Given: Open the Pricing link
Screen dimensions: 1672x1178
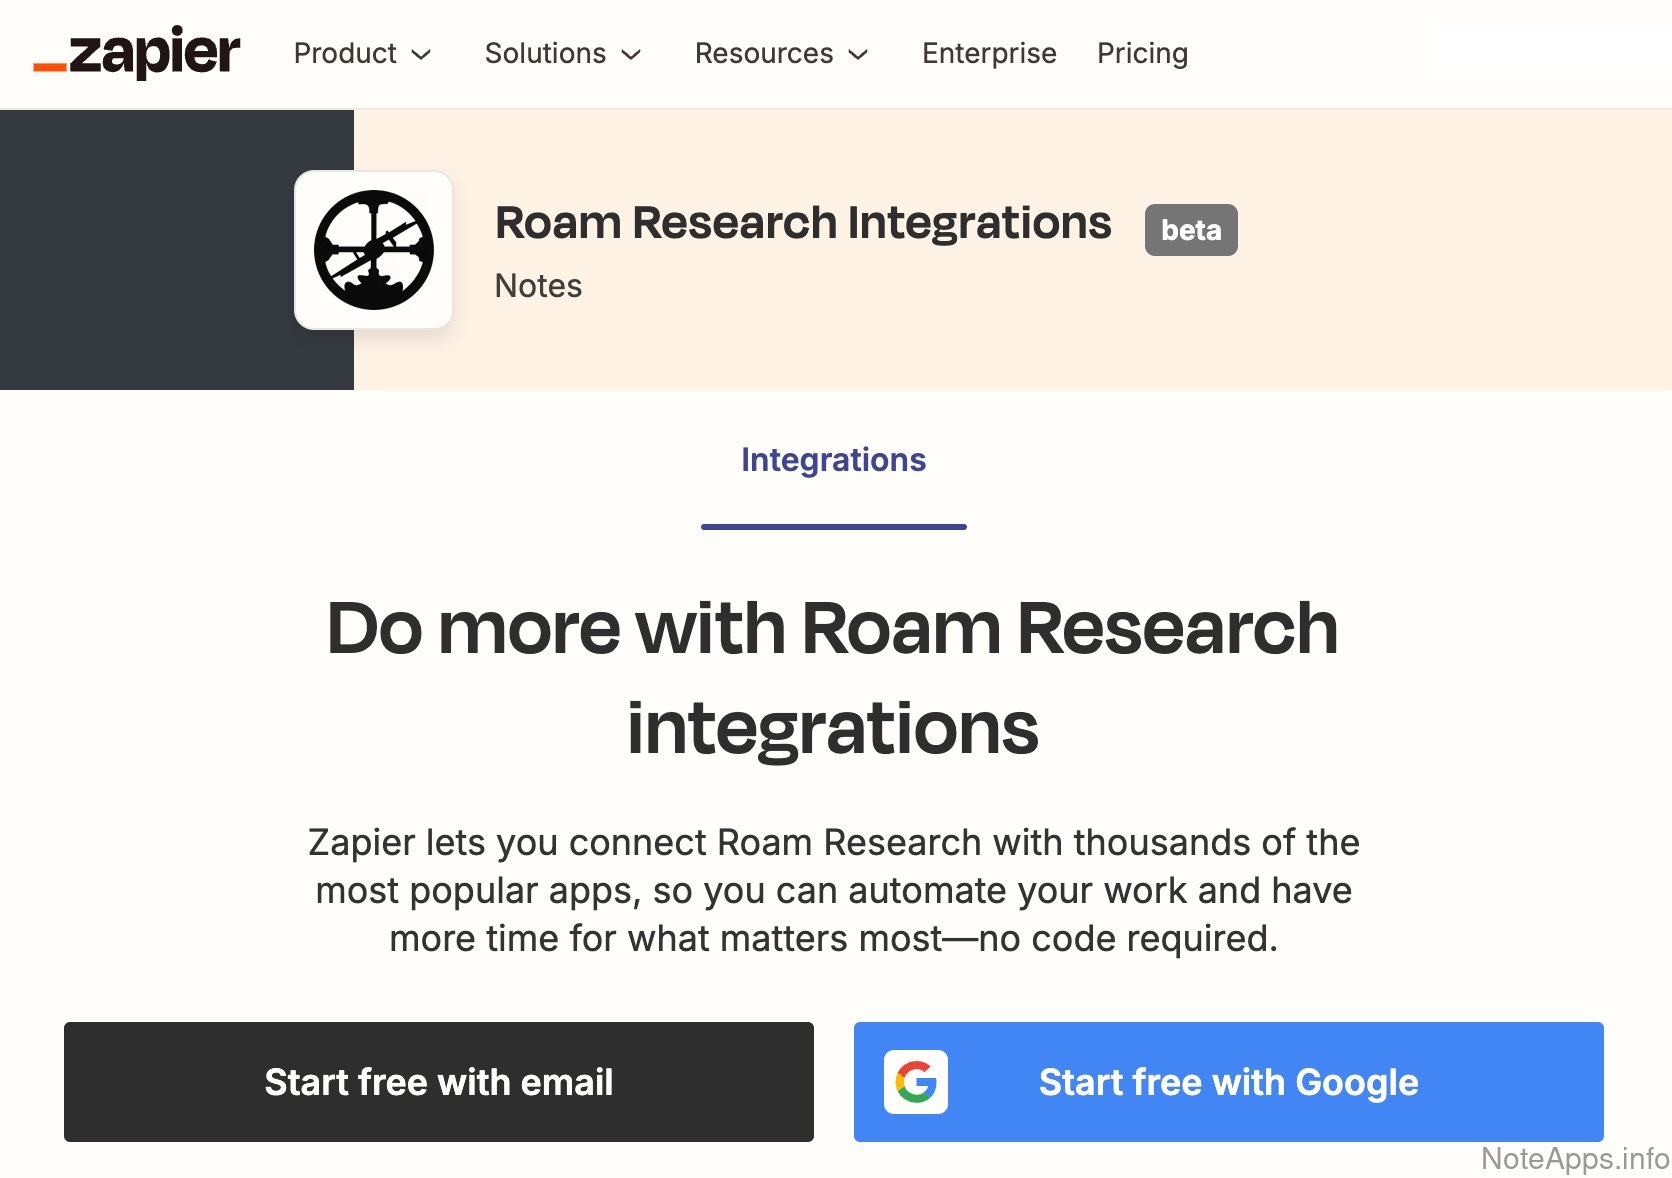Looking at the screenshot, I should point(1142,53).
